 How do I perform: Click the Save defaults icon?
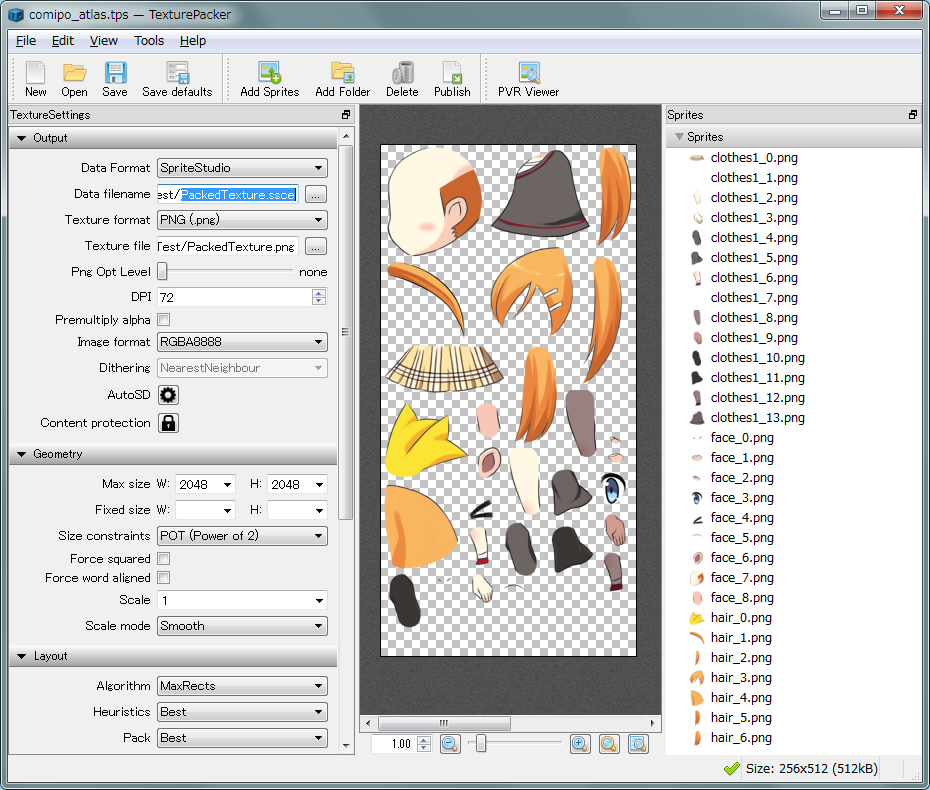coord(177,72)
